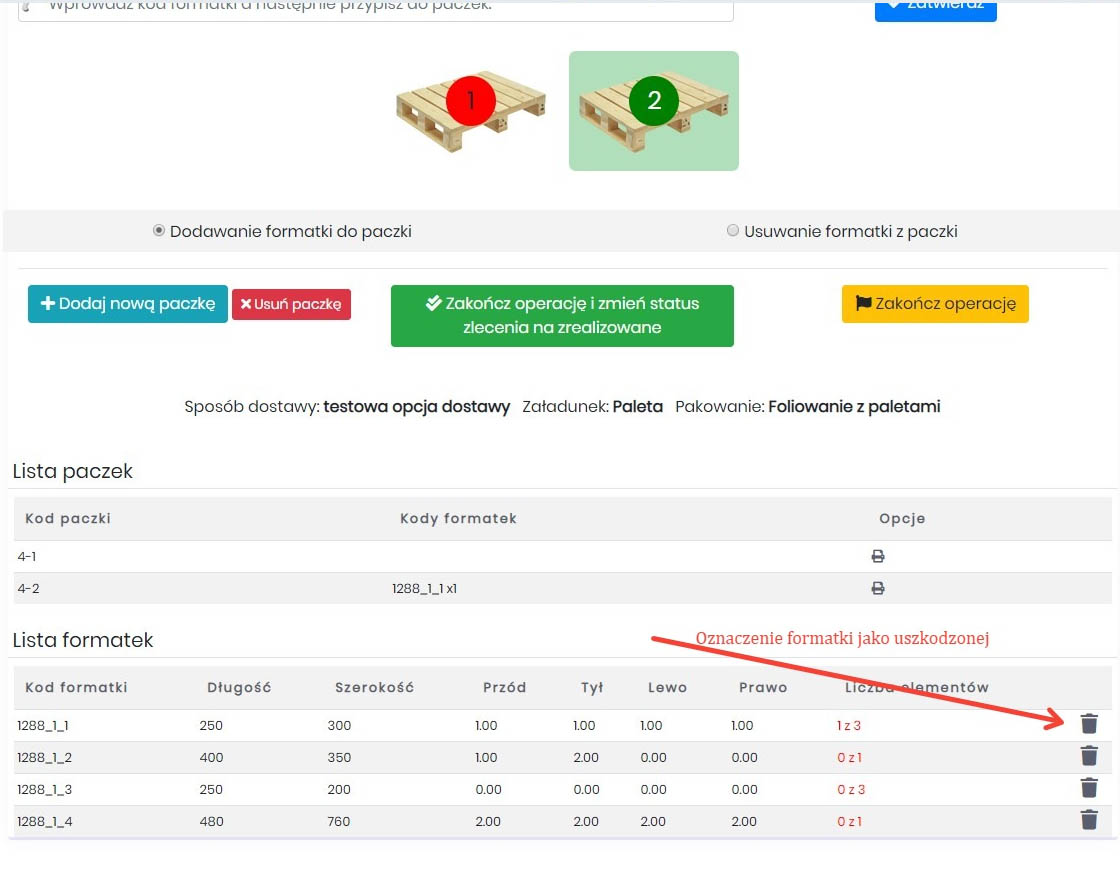Print label for package 4-2
The height and width of the screenshot is (870, 1120).
click(878, 588)
